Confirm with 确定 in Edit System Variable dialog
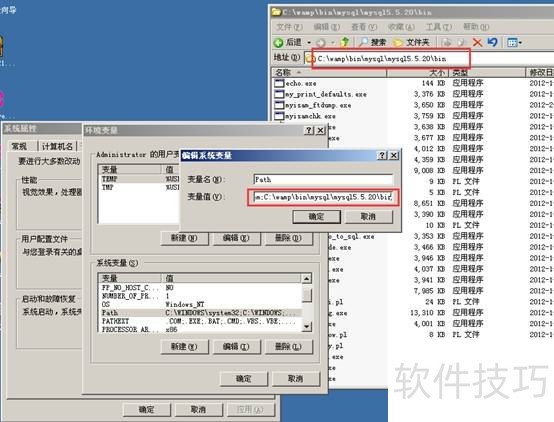The image size is (554, 422). point(317,217)
